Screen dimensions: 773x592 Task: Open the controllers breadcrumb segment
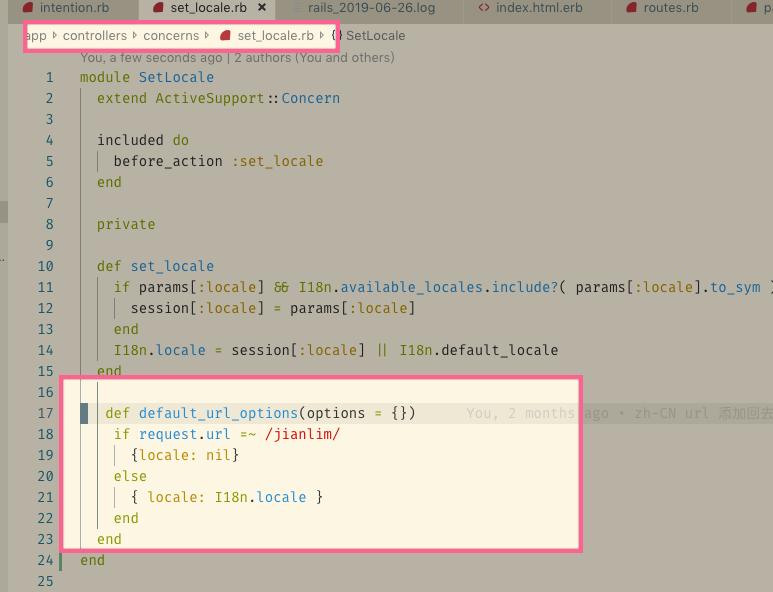coord(95,35)
